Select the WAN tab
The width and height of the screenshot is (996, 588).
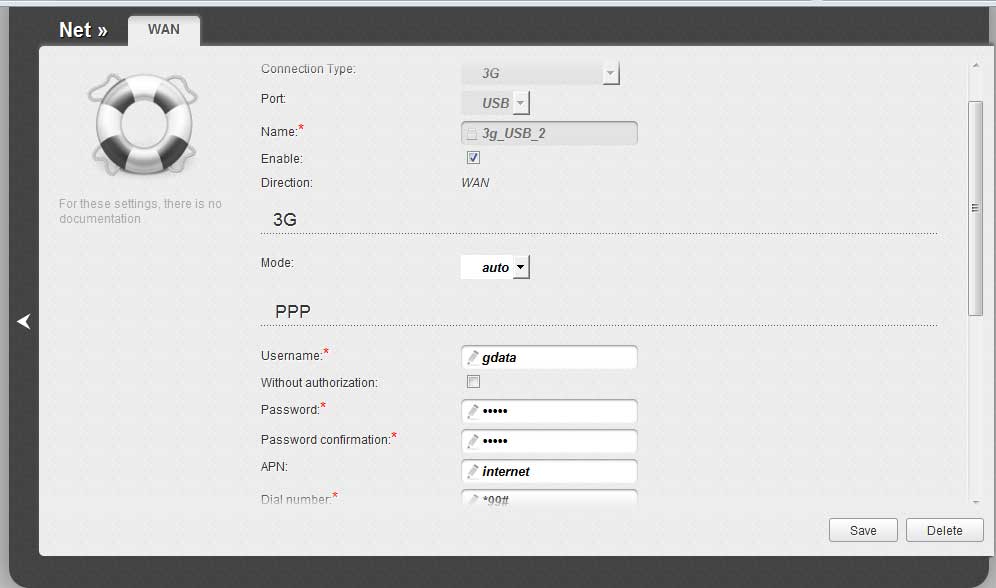164,30
